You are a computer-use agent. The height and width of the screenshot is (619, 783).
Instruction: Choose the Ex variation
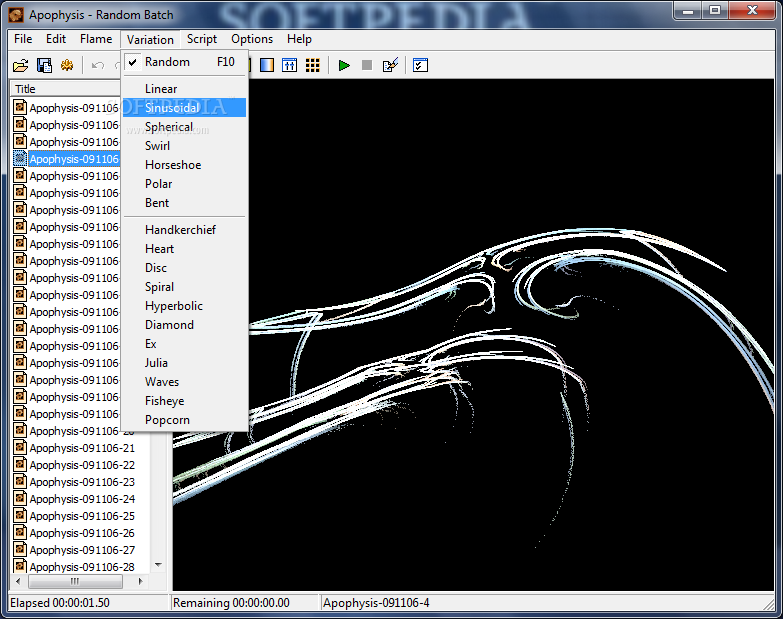pyautogui.click(x=185, y=343)
